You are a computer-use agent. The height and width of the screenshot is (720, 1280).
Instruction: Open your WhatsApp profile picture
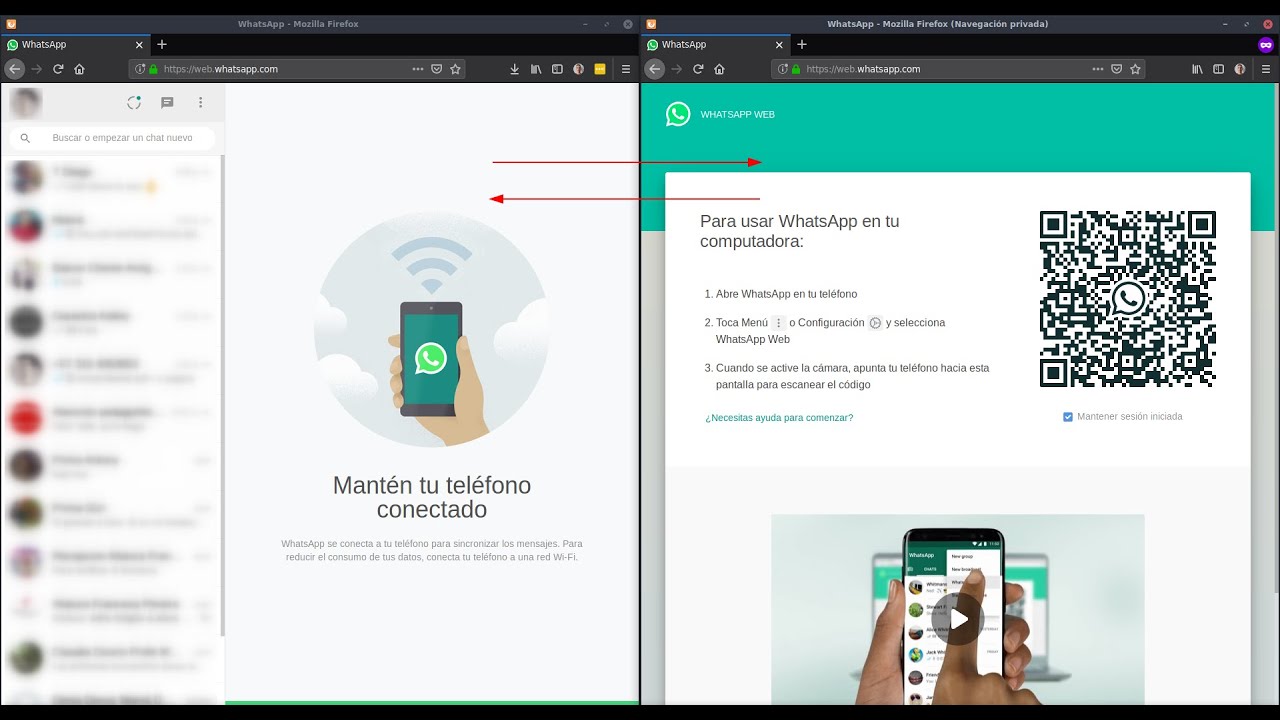click(26, 102)
